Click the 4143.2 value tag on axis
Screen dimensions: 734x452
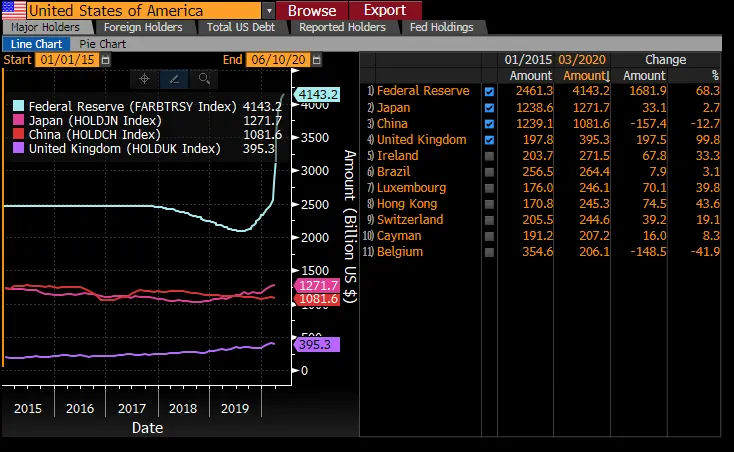pos(319,94)
